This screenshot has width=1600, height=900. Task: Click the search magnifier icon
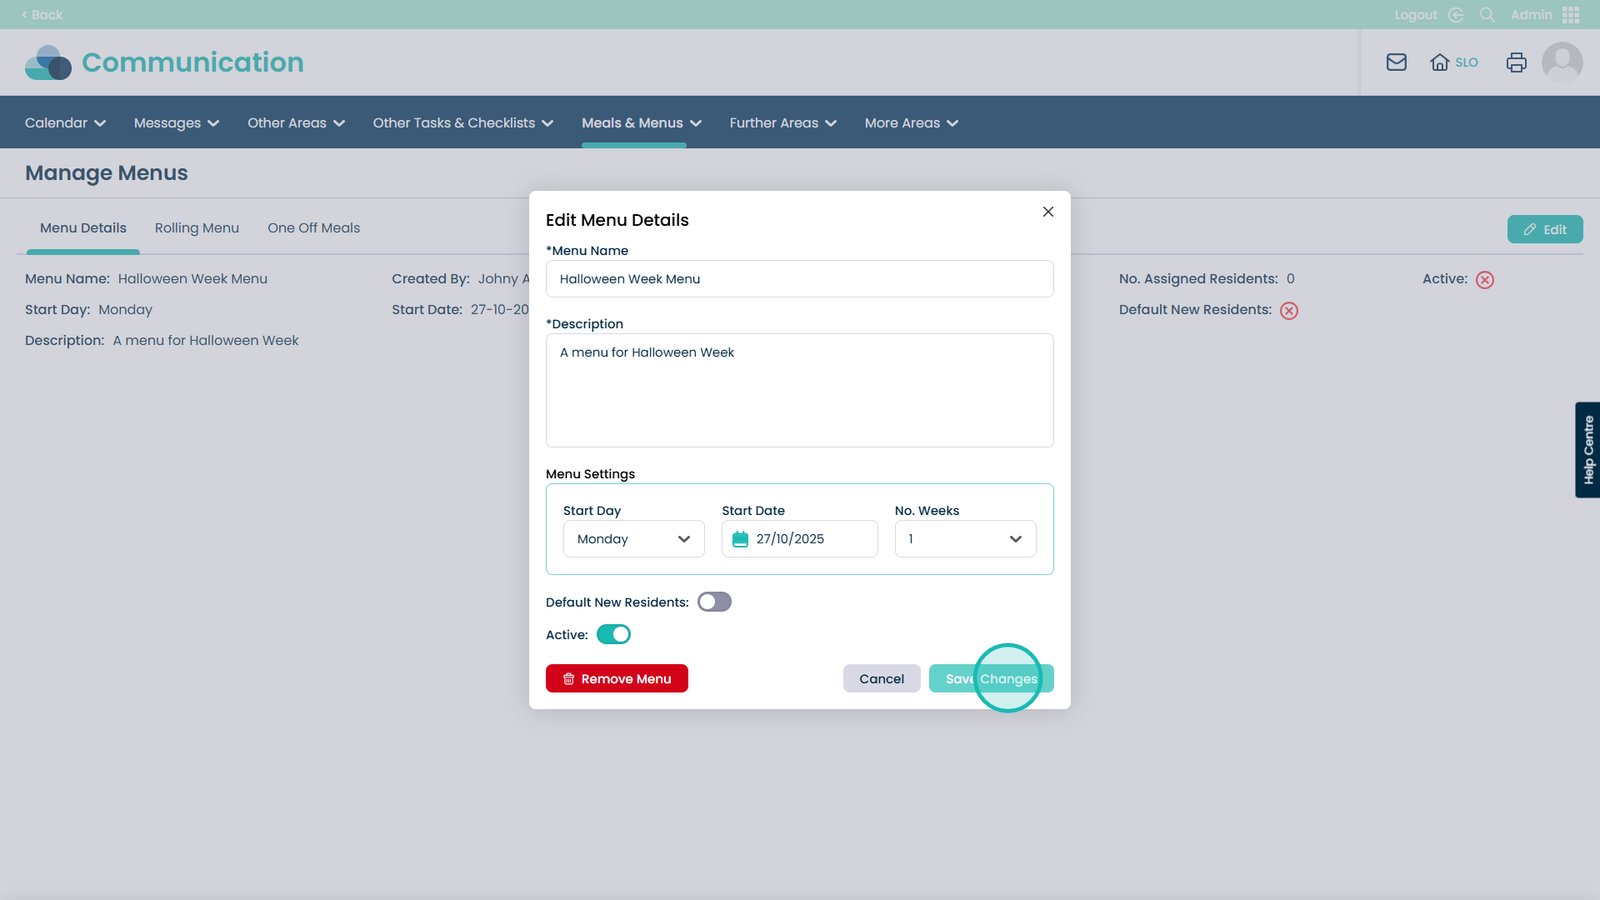[1487, 15]
